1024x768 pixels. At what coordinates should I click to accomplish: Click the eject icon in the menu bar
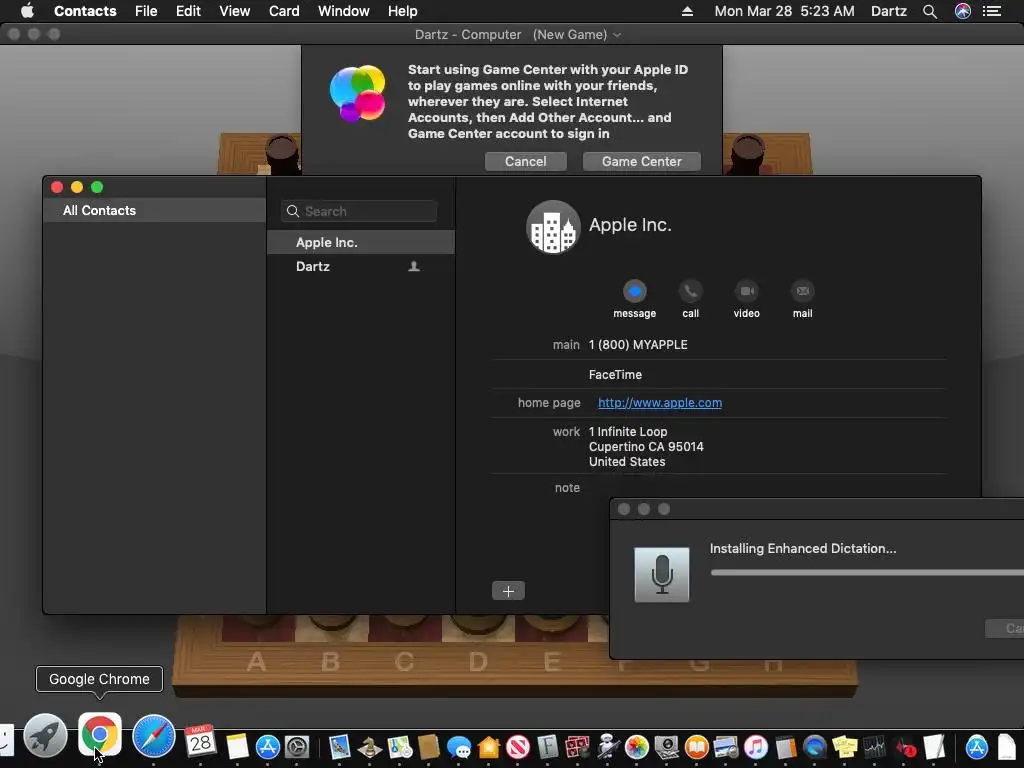[687, 11]
